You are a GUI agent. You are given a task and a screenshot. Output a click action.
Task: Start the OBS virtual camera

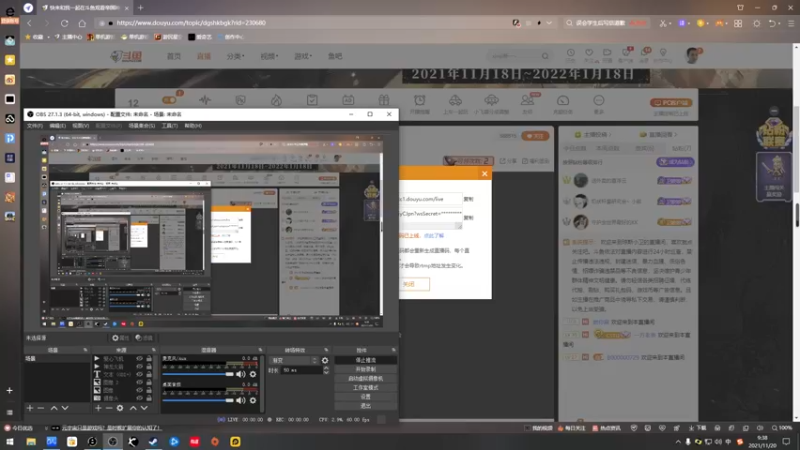click(365, 379)
